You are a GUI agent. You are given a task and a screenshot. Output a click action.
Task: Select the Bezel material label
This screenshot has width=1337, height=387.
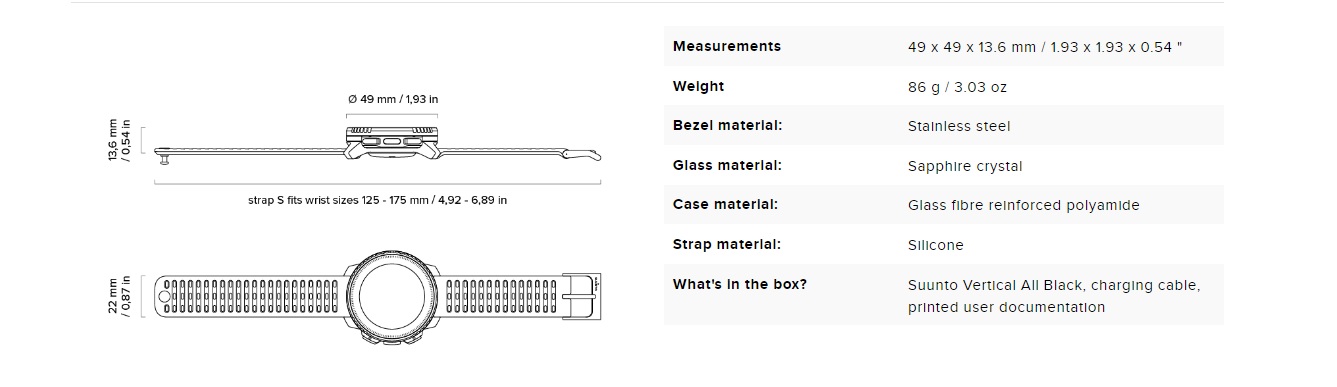pyautogui.click(x=727, y=125)
